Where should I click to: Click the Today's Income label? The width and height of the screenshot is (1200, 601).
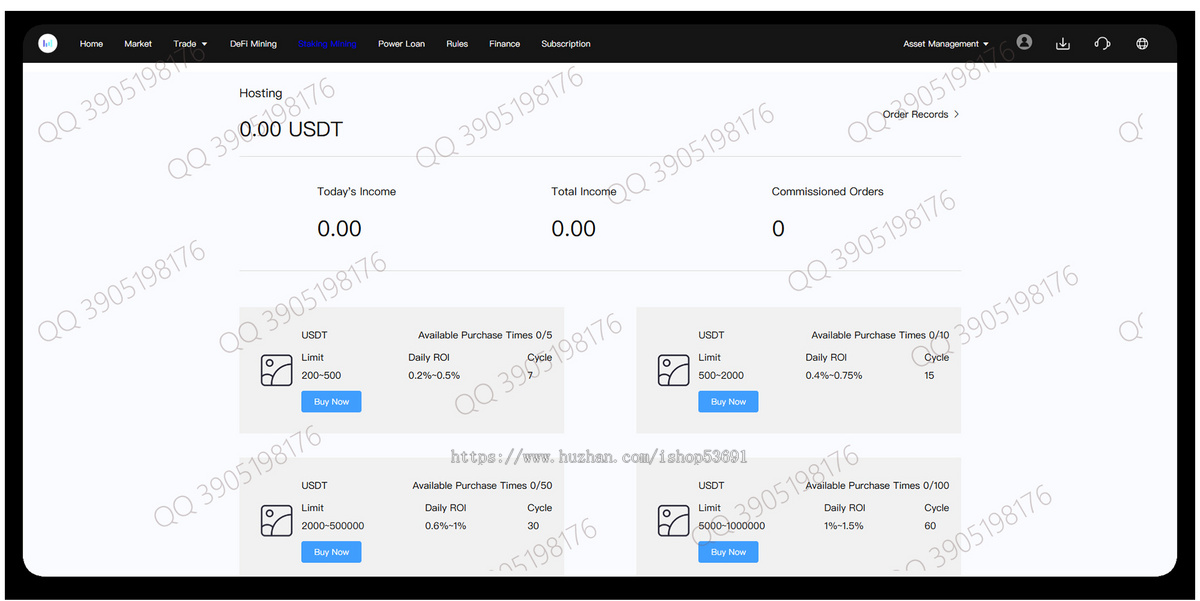pos(356,191)
